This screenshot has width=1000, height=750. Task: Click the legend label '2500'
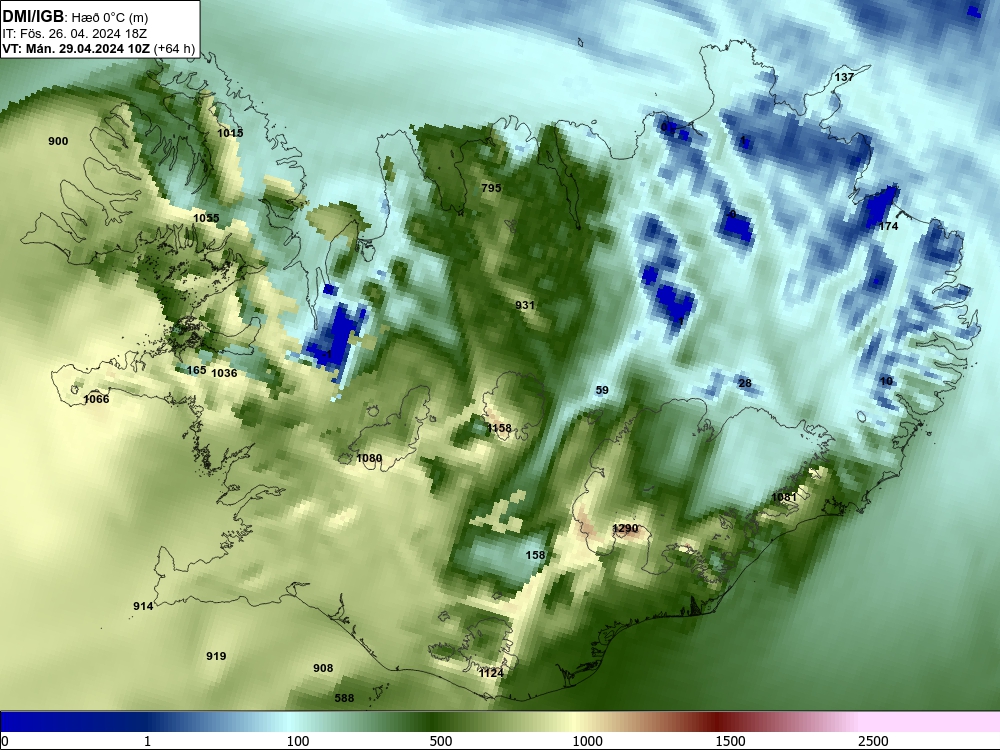point(873,741)
